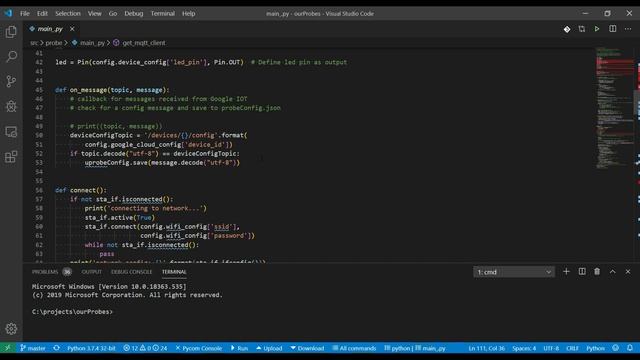This screenshot has width=640, height=360.
Task: Open the Debug menu
Action: (x=133, y=13)
